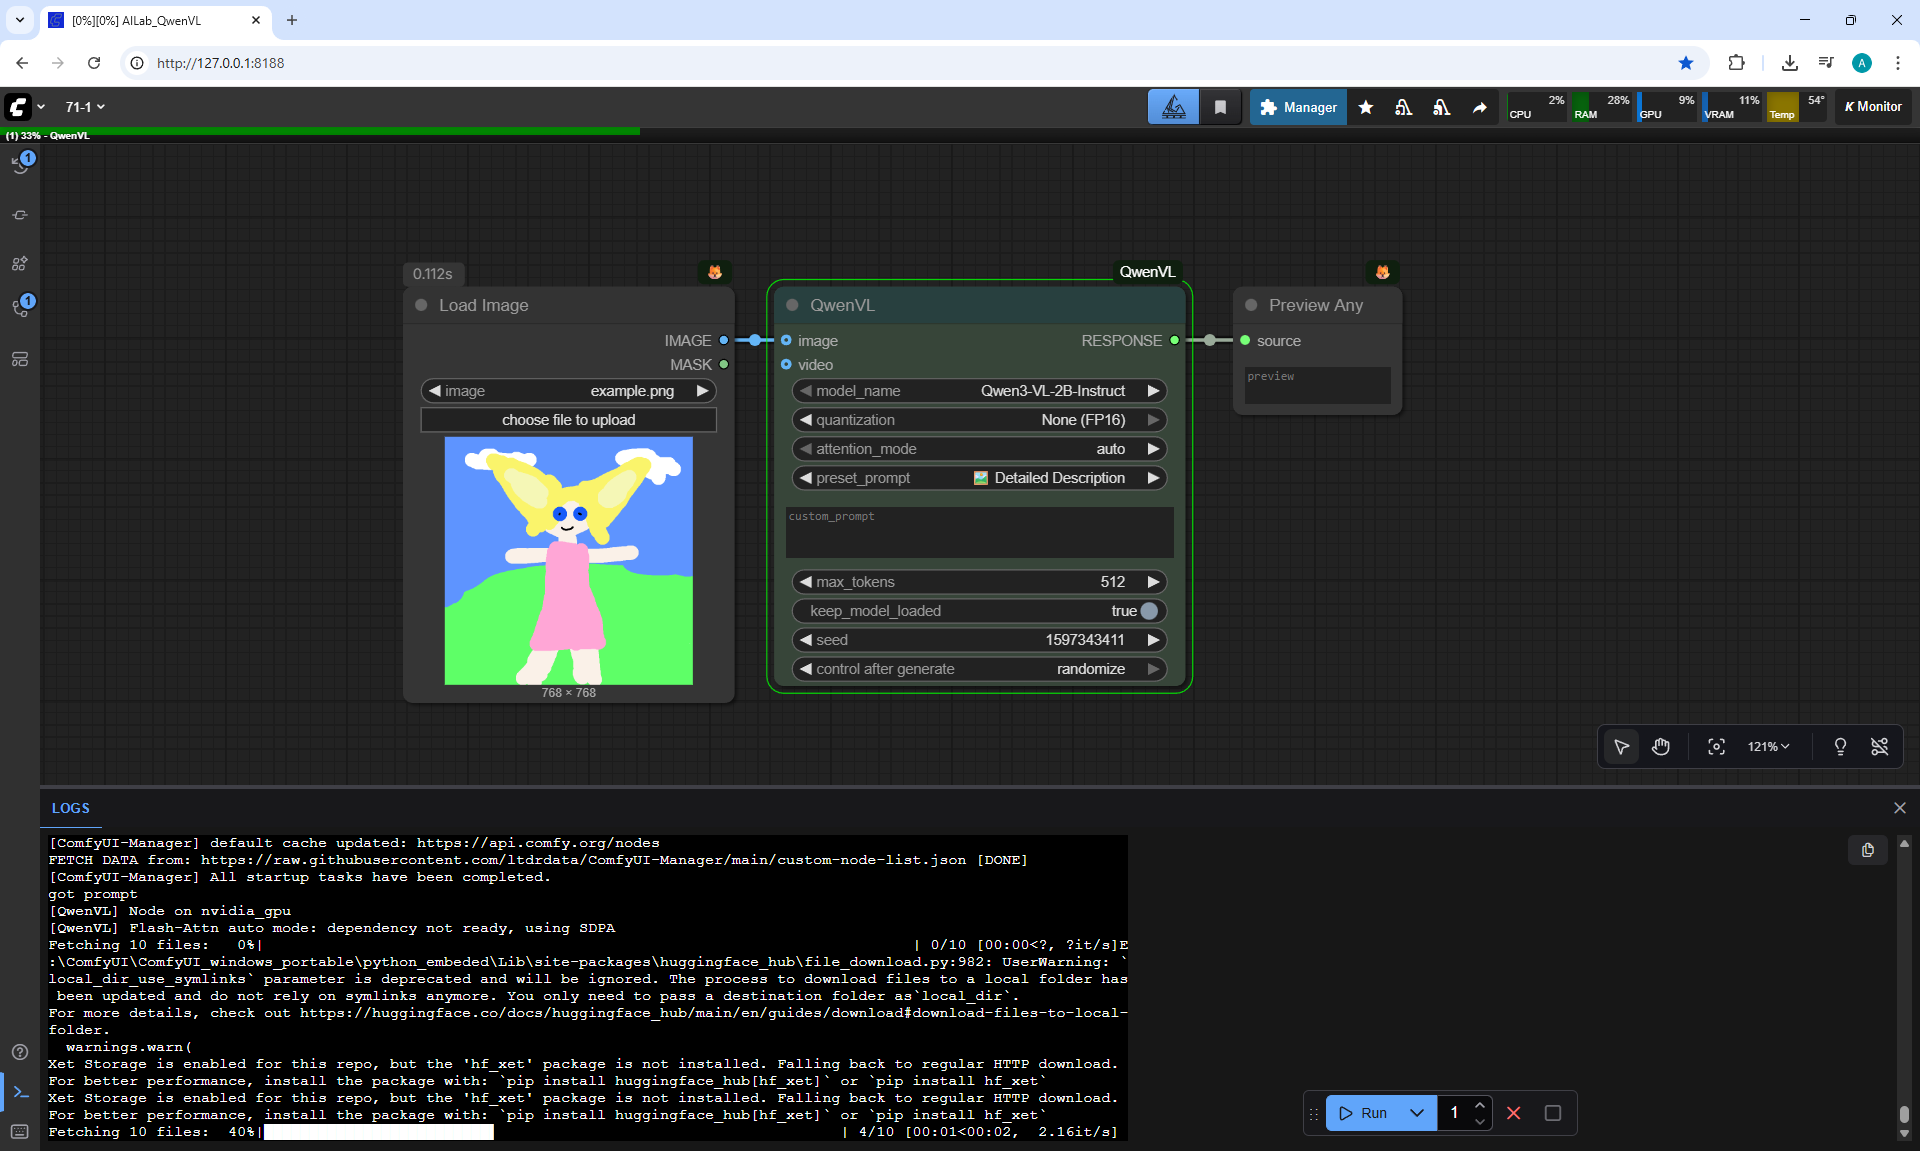Click choose file to upload button

(568, 420)
